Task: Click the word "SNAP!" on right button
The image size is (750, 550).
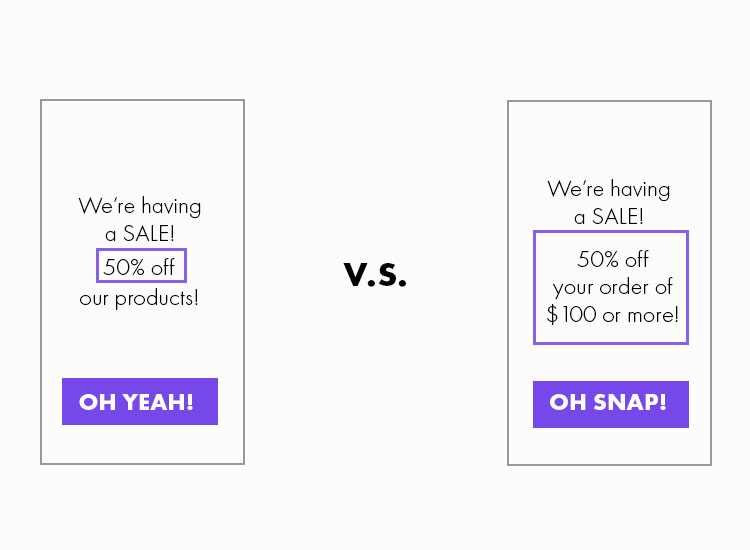Action: pyautogui.click(x=630, y=402)
